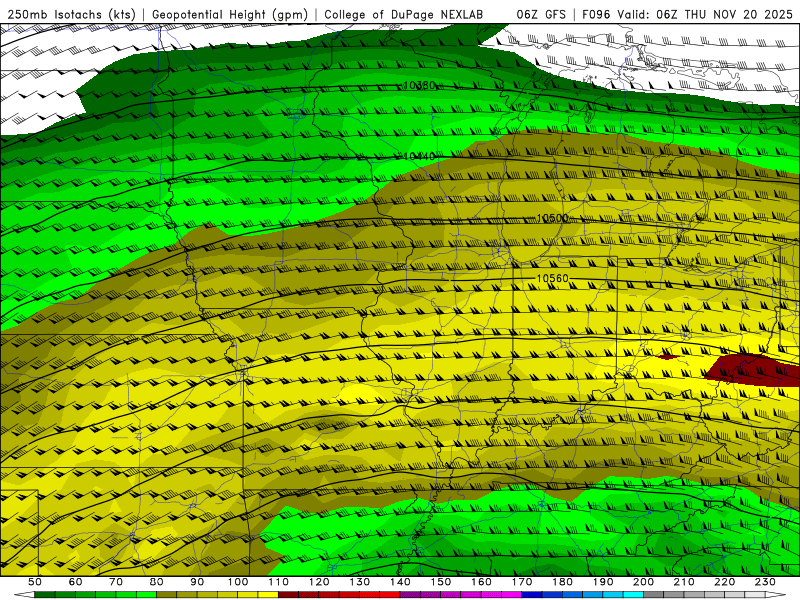Image resolution: width=800 pixels, height=600 pixels.
Task: Click the 70 tick label on legend
Action: pos(116,582)
